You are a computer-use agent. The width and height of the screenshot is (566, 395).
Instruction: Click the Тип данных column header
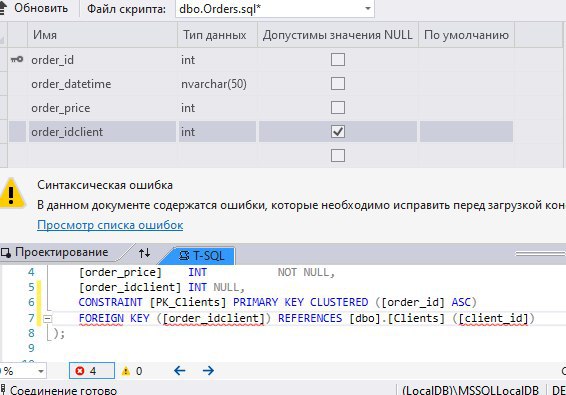pos(217,35)
